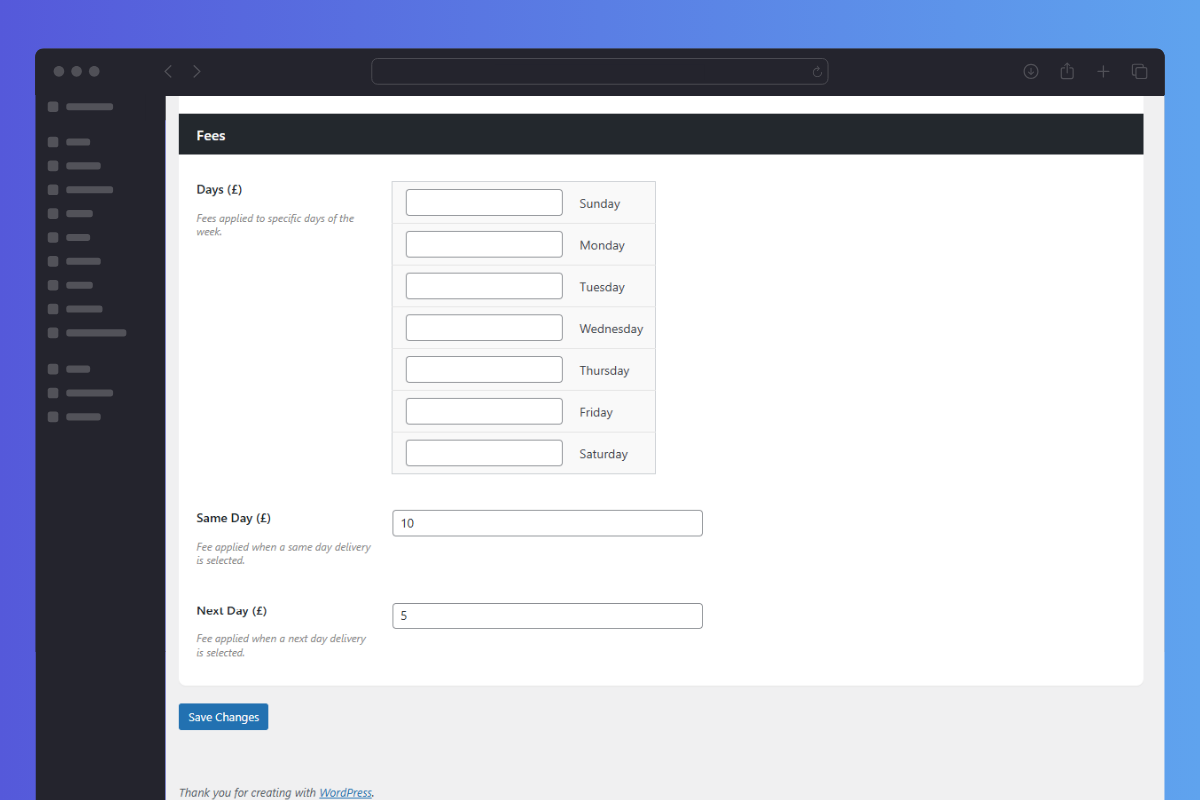The height and width of the screenshot is (800, 1200).
Task: Click the back navigation arrow
Action: pyautogui.click(x=168, y=71)
